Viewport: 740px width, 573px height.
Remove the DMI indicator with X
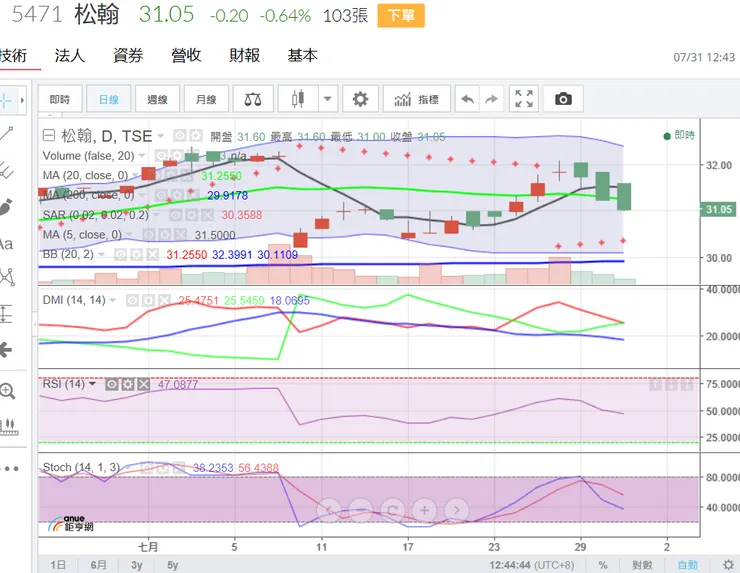tap(164, 300)
